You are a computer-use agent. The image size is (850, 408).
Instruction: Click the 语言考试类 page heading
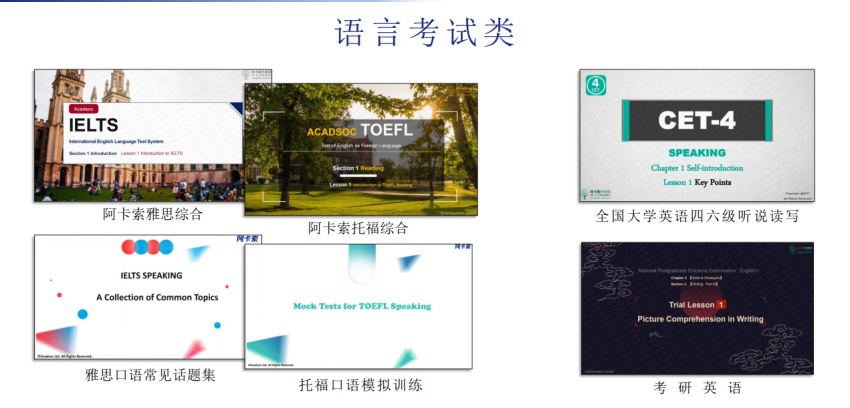[x=424, y=33]
